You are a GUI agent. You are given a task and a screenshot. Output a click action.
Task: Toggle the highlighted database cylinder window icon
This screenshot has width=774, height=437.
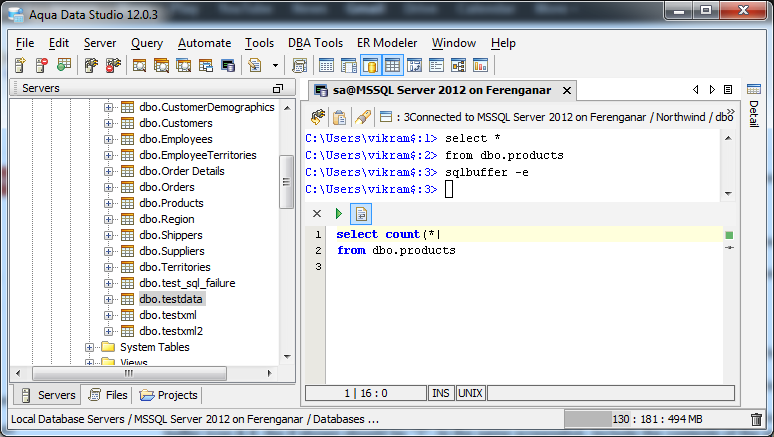click(371, 65)
